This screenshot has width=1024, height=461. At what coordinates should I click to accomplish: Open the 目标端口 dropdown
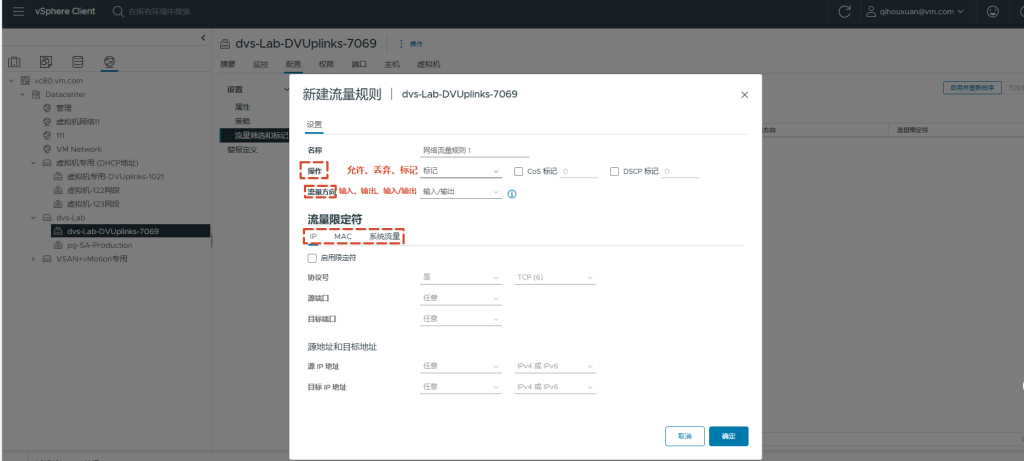click(x=461, y=319)
